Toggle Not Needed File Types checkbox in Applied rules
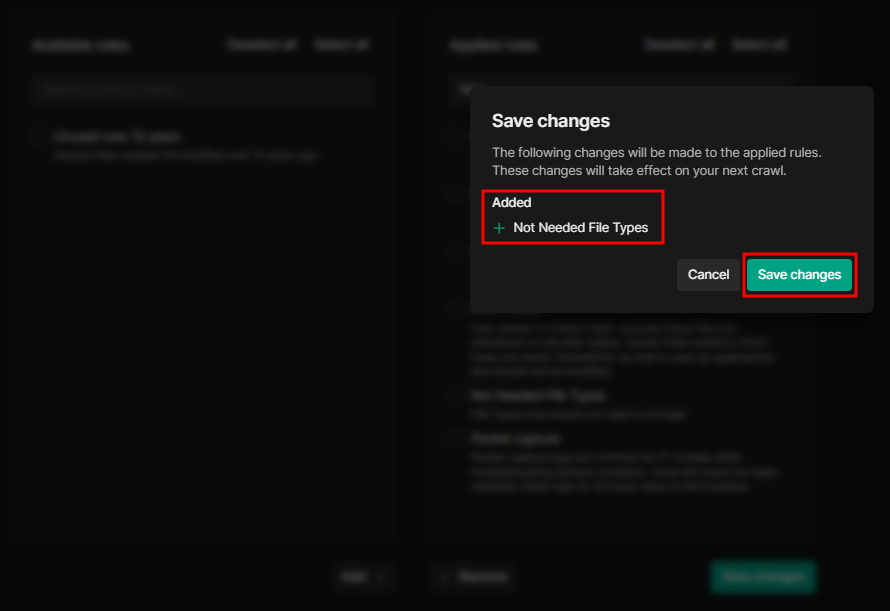Image resolution: width=890 pixels, height=611 pixels. tap(455, 397)
